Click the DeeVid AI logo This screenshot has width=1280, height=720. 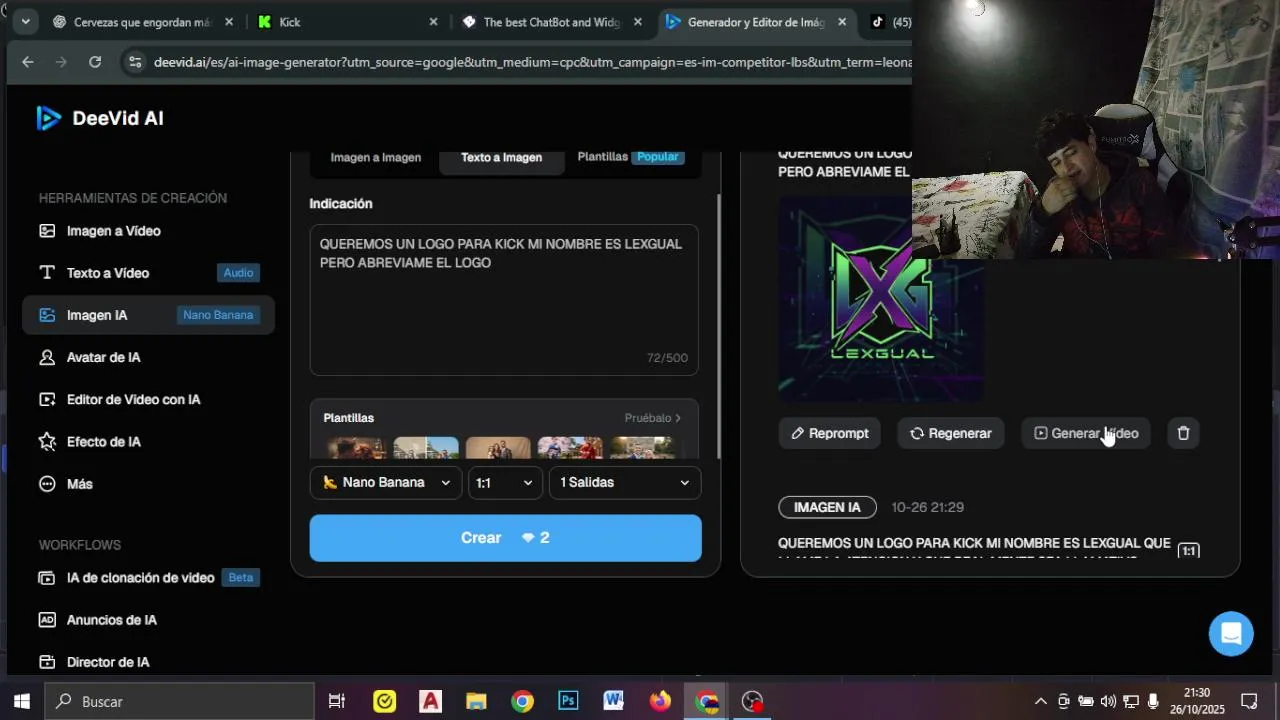coord(100,118)
